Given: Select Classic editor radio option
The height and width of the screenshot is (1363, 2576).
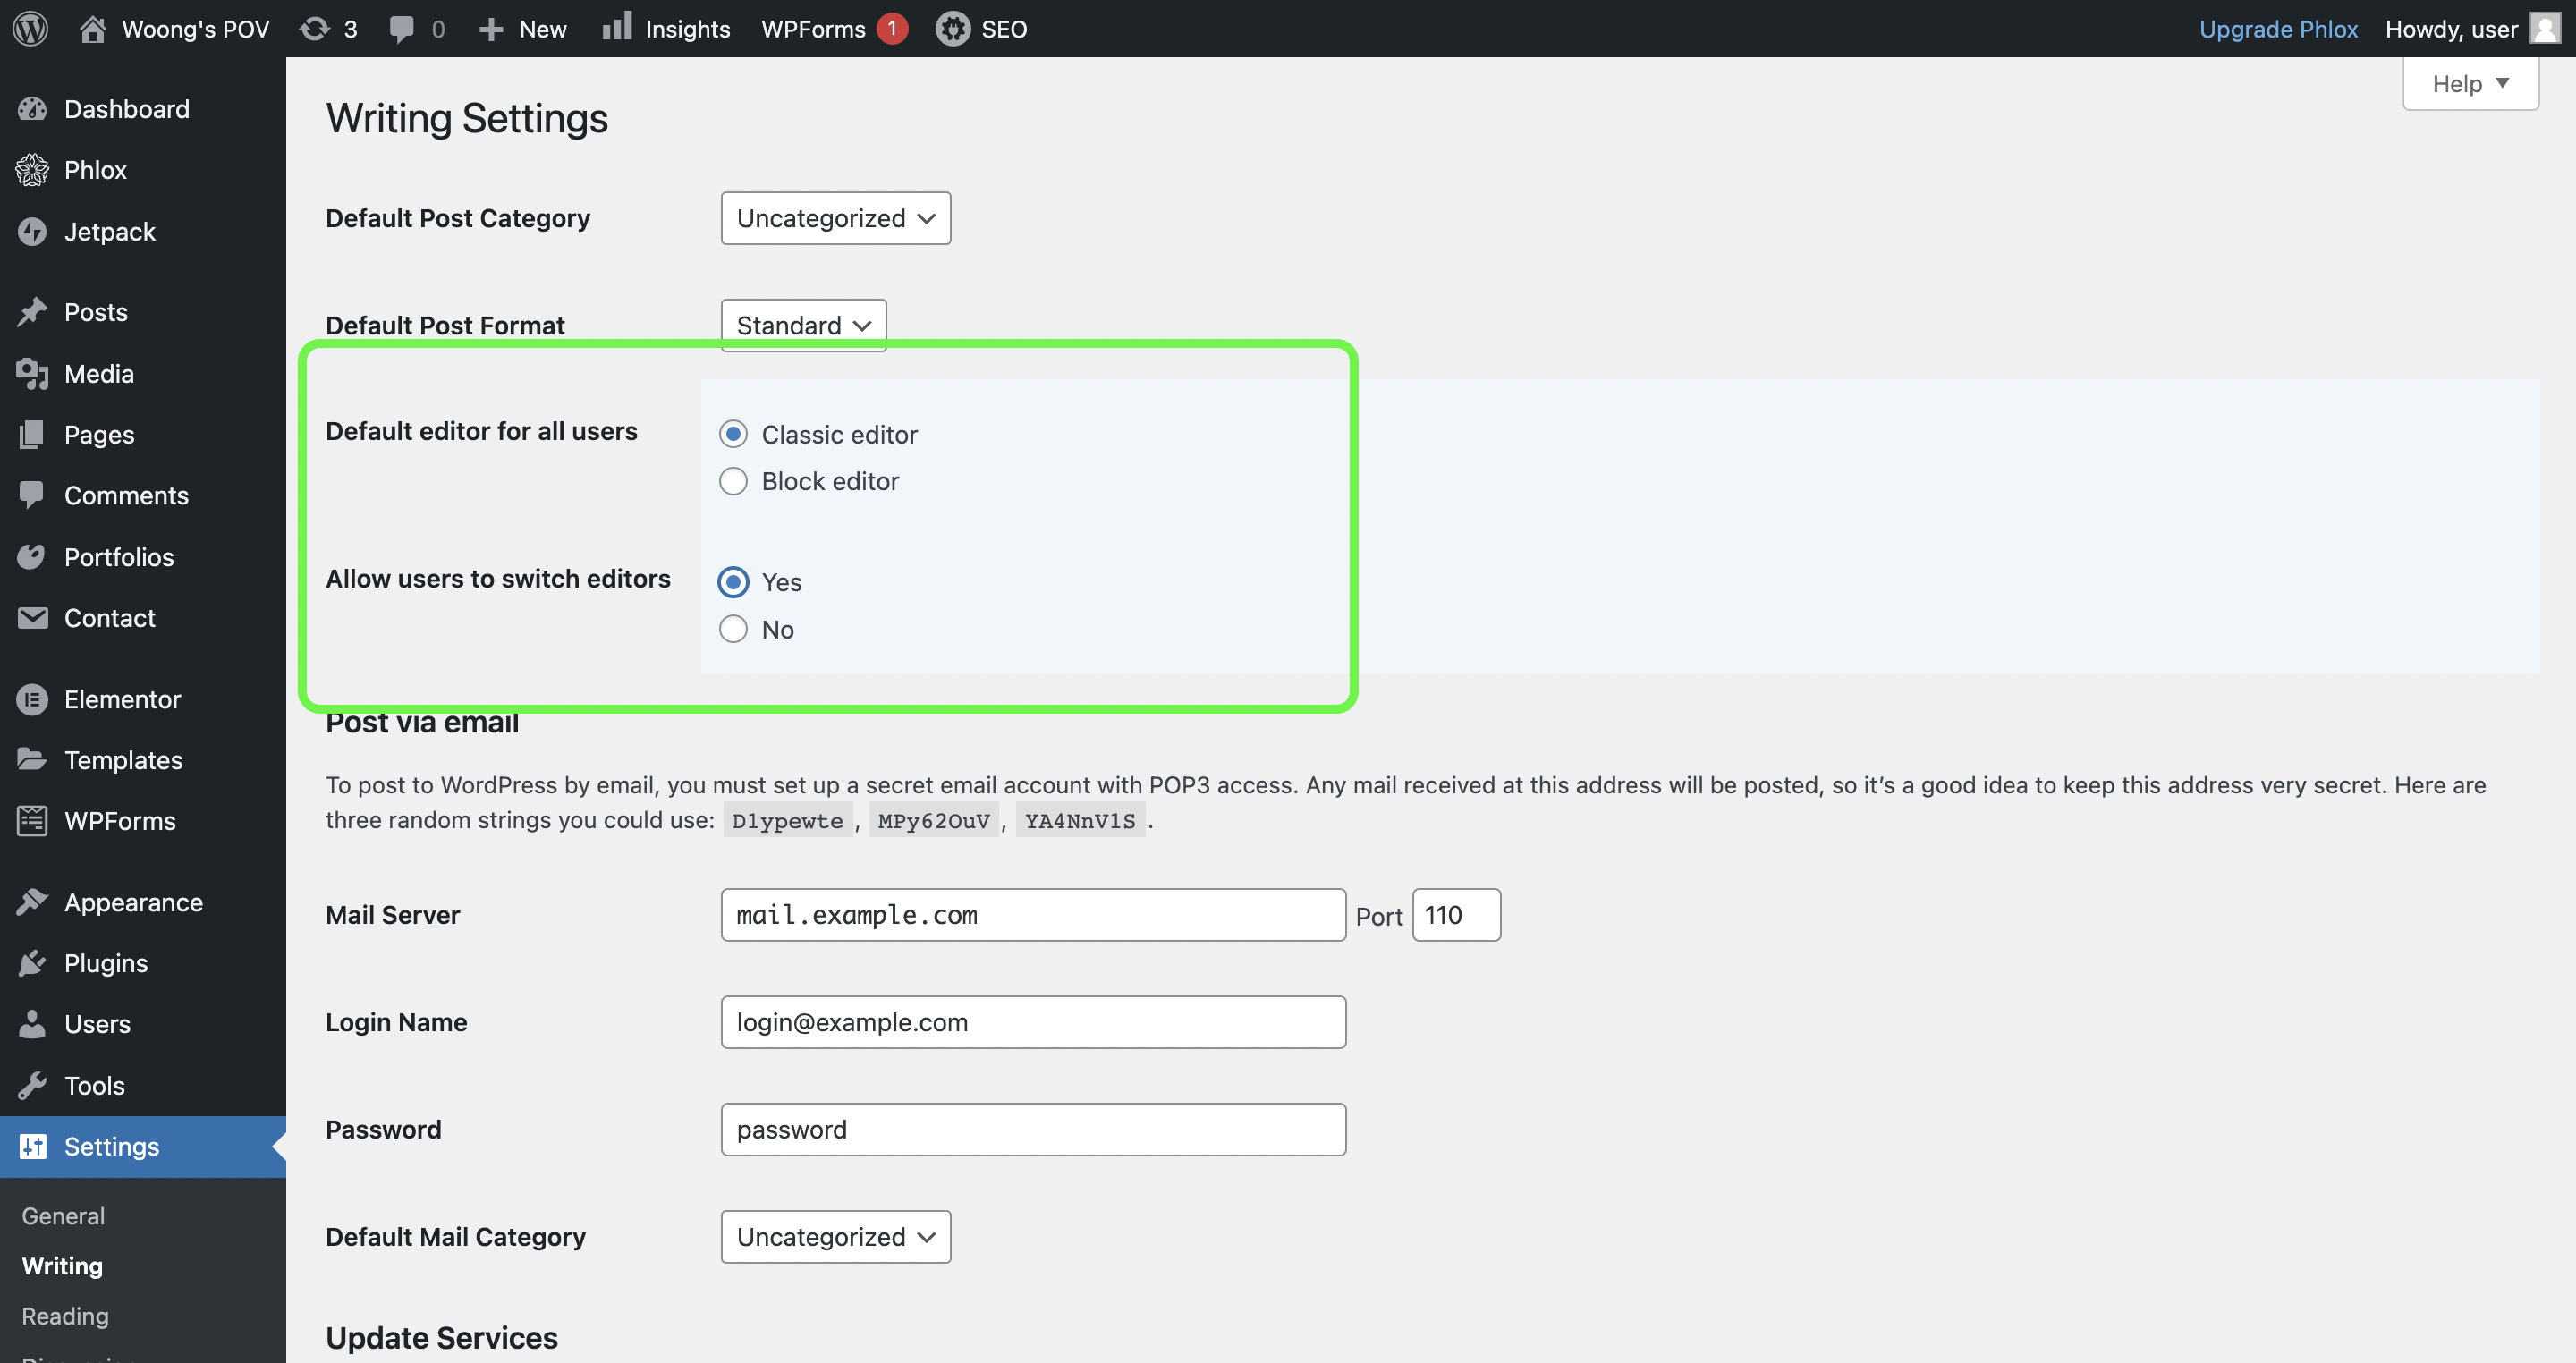Looking at the screenshot, I should click(733, 434).
